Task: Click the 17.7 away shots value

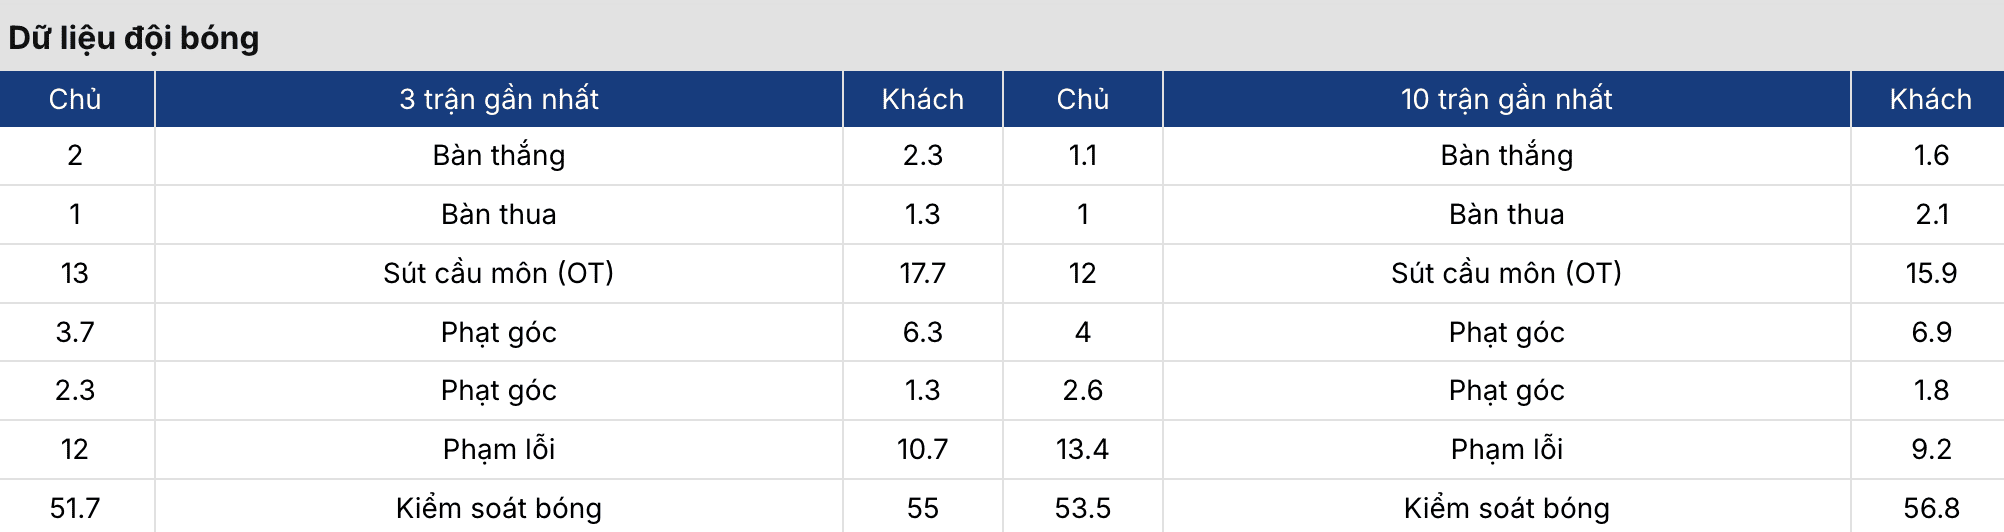Action: pyautogui.click(x=922, y=273)
